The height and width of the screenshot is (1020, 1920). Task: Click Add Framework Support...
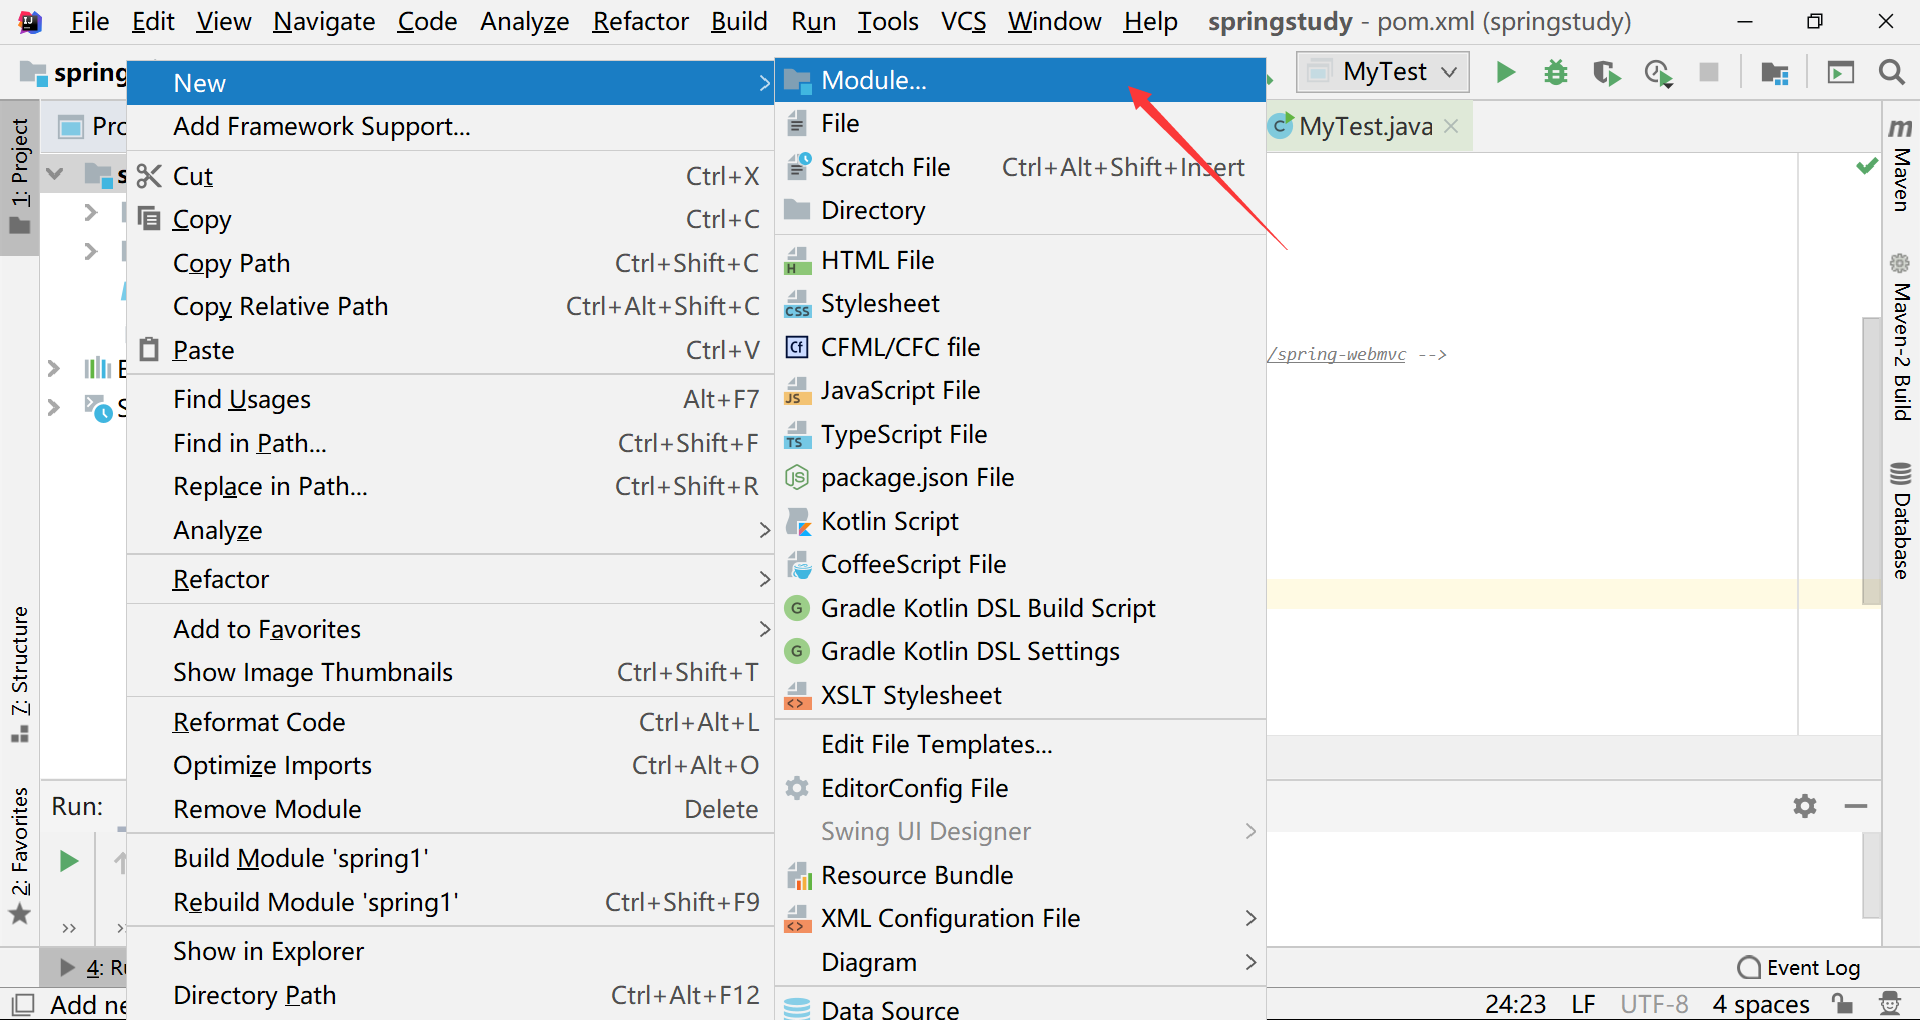(450, 126)
